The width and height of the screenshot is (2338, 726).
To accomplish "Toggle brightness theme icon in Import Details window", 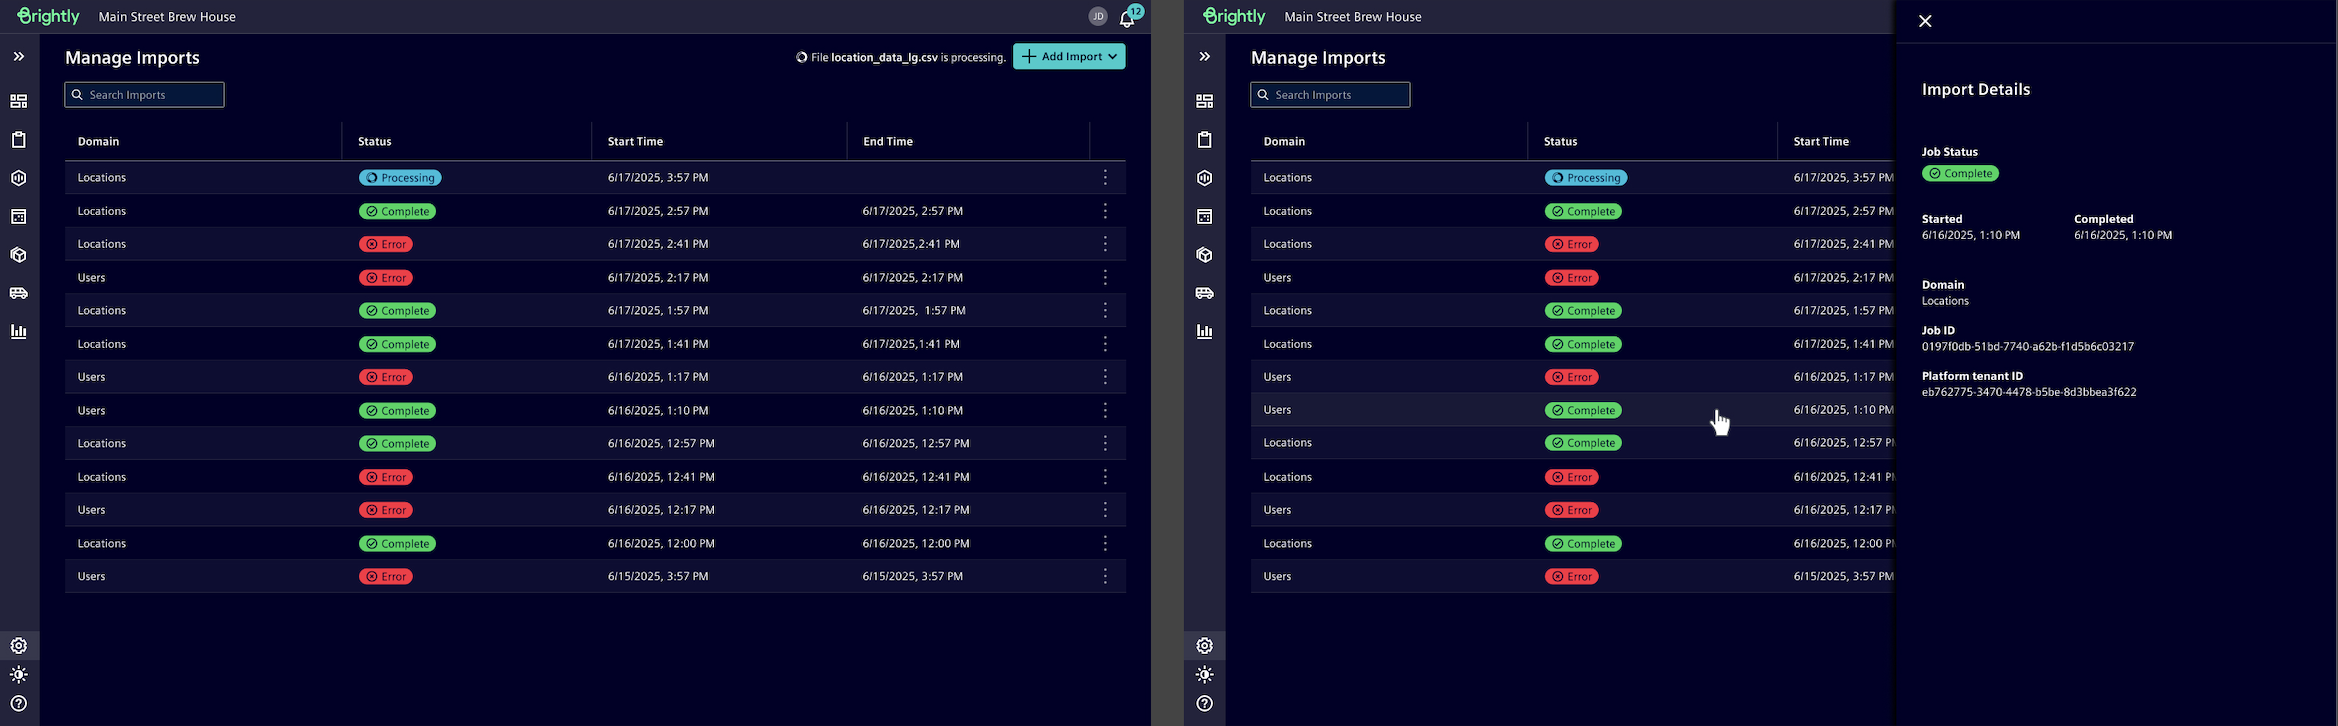I will click(x=1205, y=675).
